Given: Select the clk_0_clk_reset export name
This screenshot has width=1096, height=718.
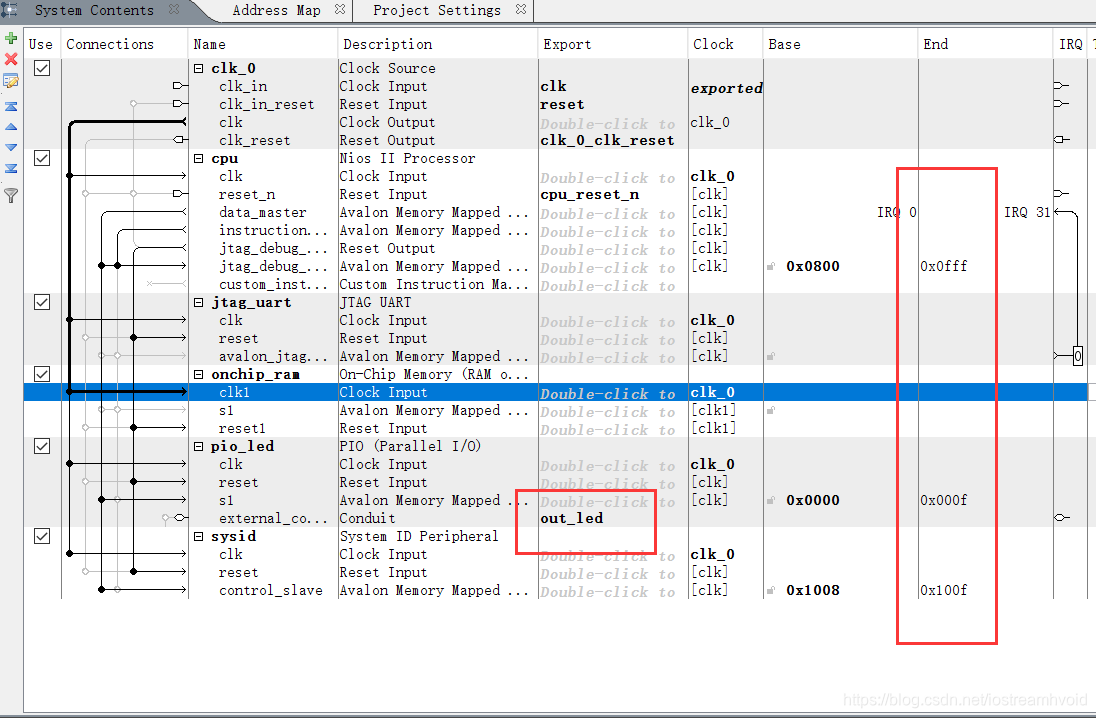Looking at the screenshot, I should (607, 141).
